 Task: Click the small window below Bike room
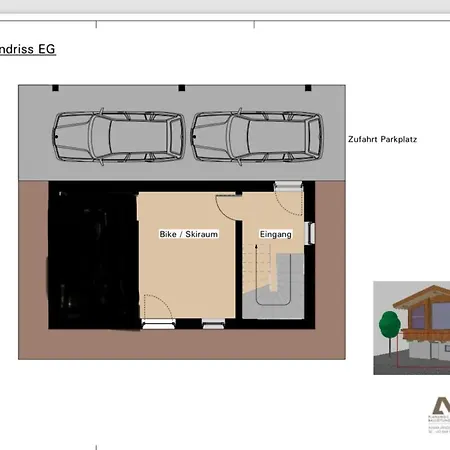coord(213,324)
